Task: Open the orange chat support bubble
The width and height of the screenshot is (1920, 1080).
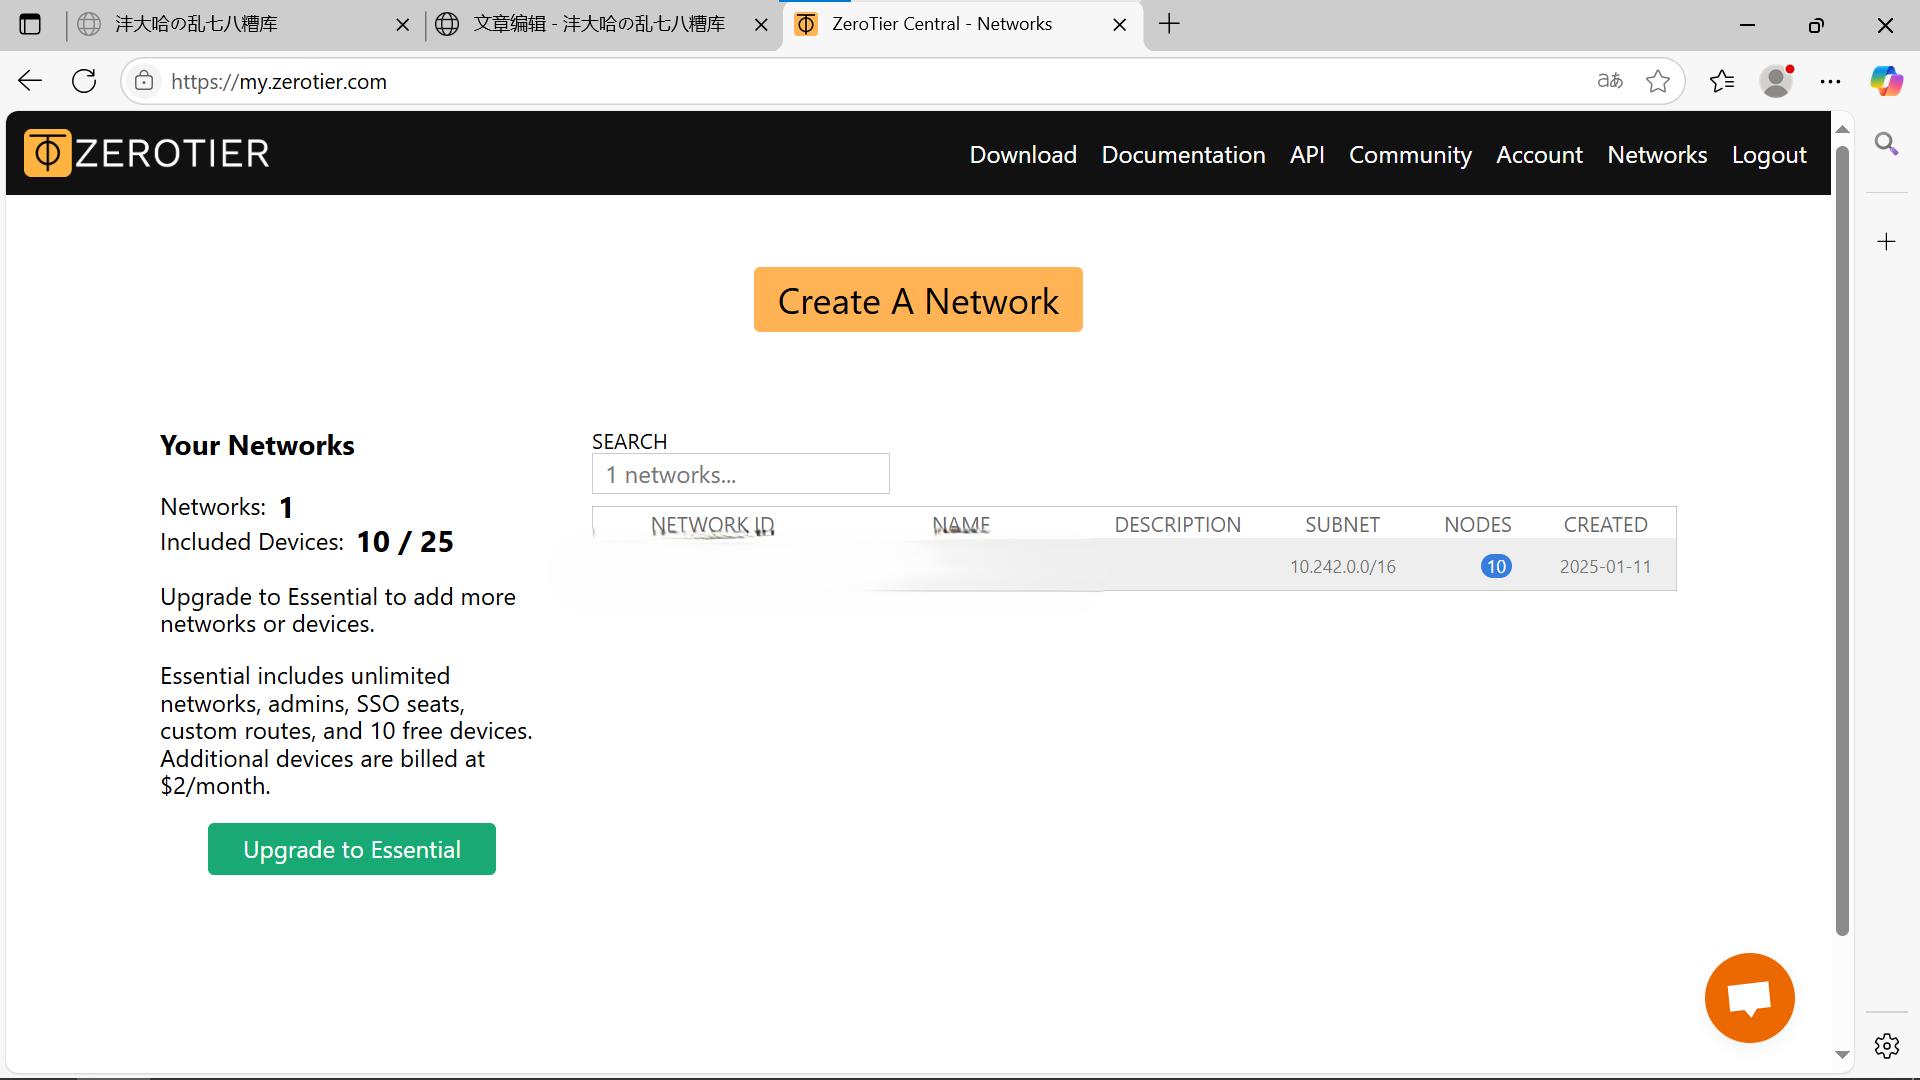Action: pos(1749,997)
